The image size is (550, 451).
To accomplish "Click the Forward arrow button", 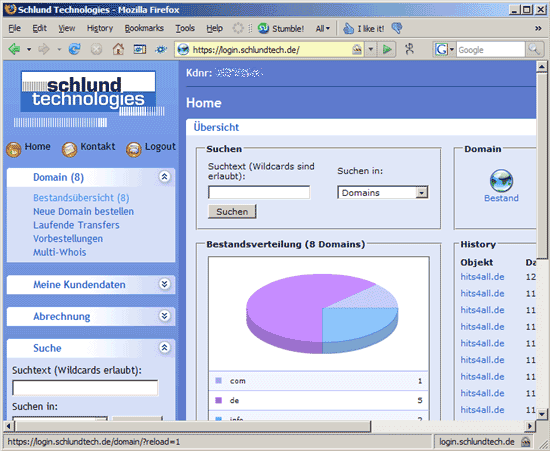I will pos(44,49).
